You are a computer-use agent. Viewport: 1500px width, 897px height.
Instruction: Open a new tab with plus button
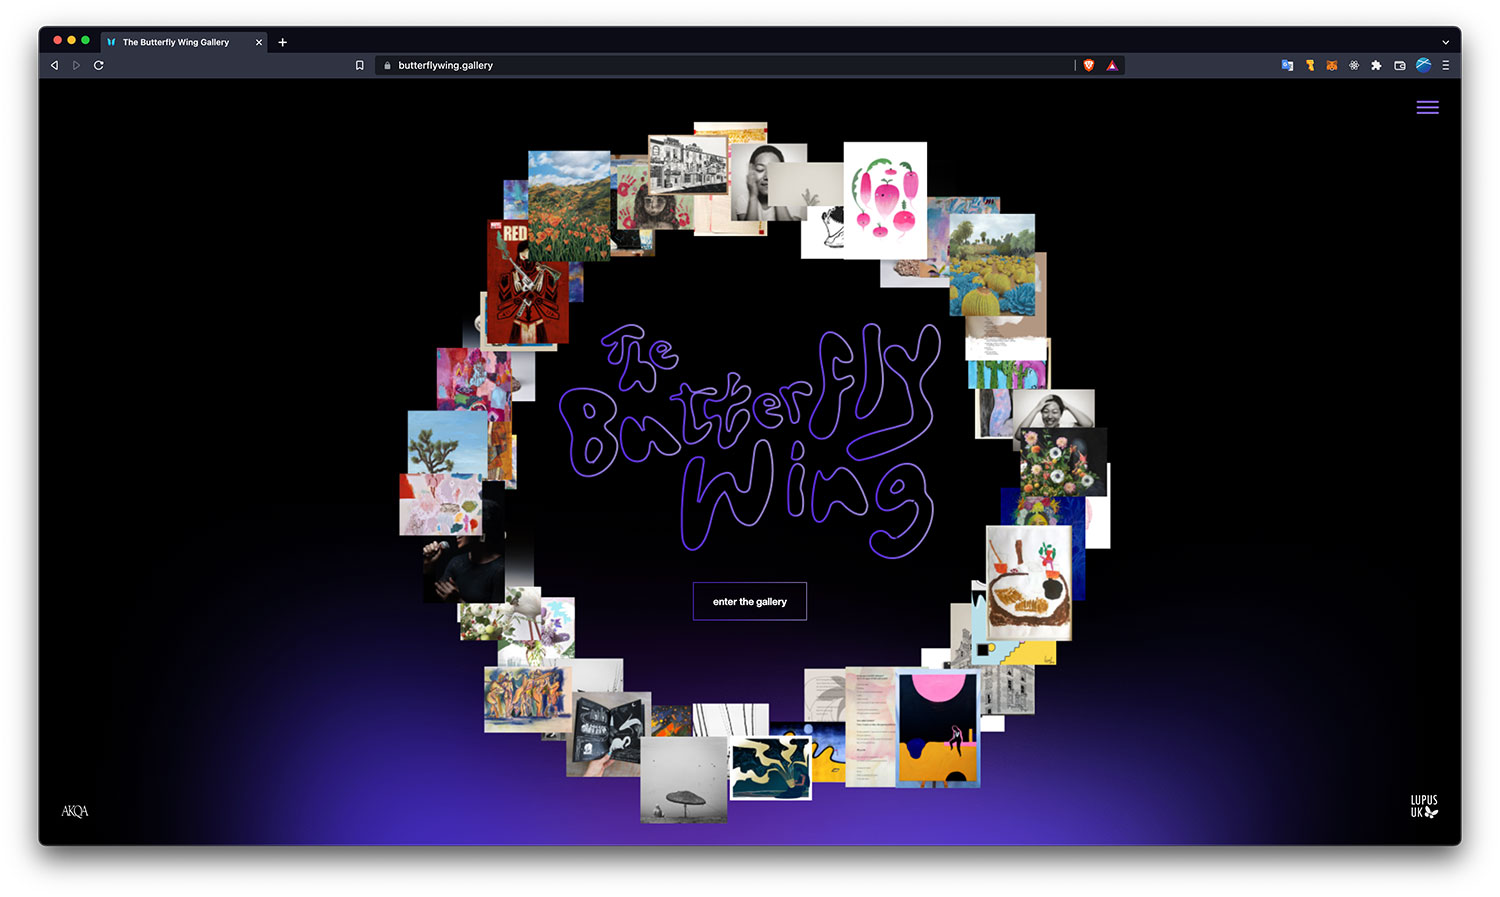pyautogui.click(x=283, y=42)
